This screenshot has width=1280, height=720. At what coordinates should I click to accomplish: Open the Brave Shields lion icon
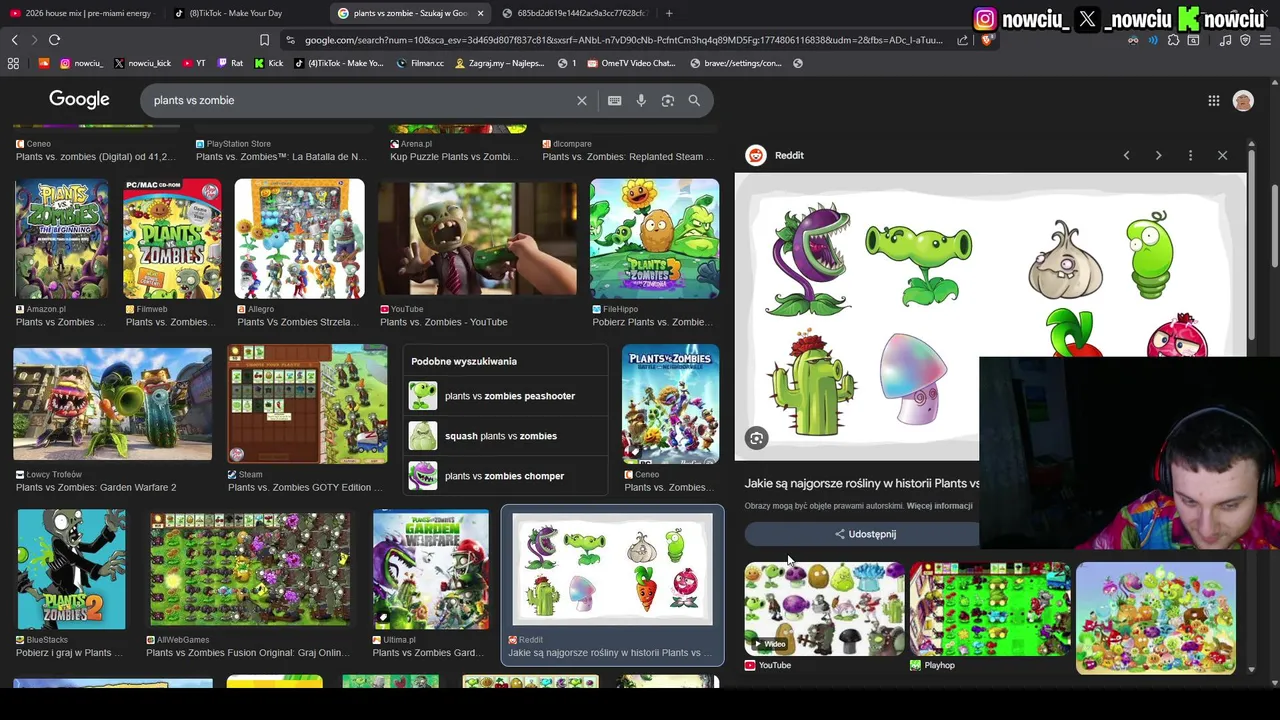[987, 40]
